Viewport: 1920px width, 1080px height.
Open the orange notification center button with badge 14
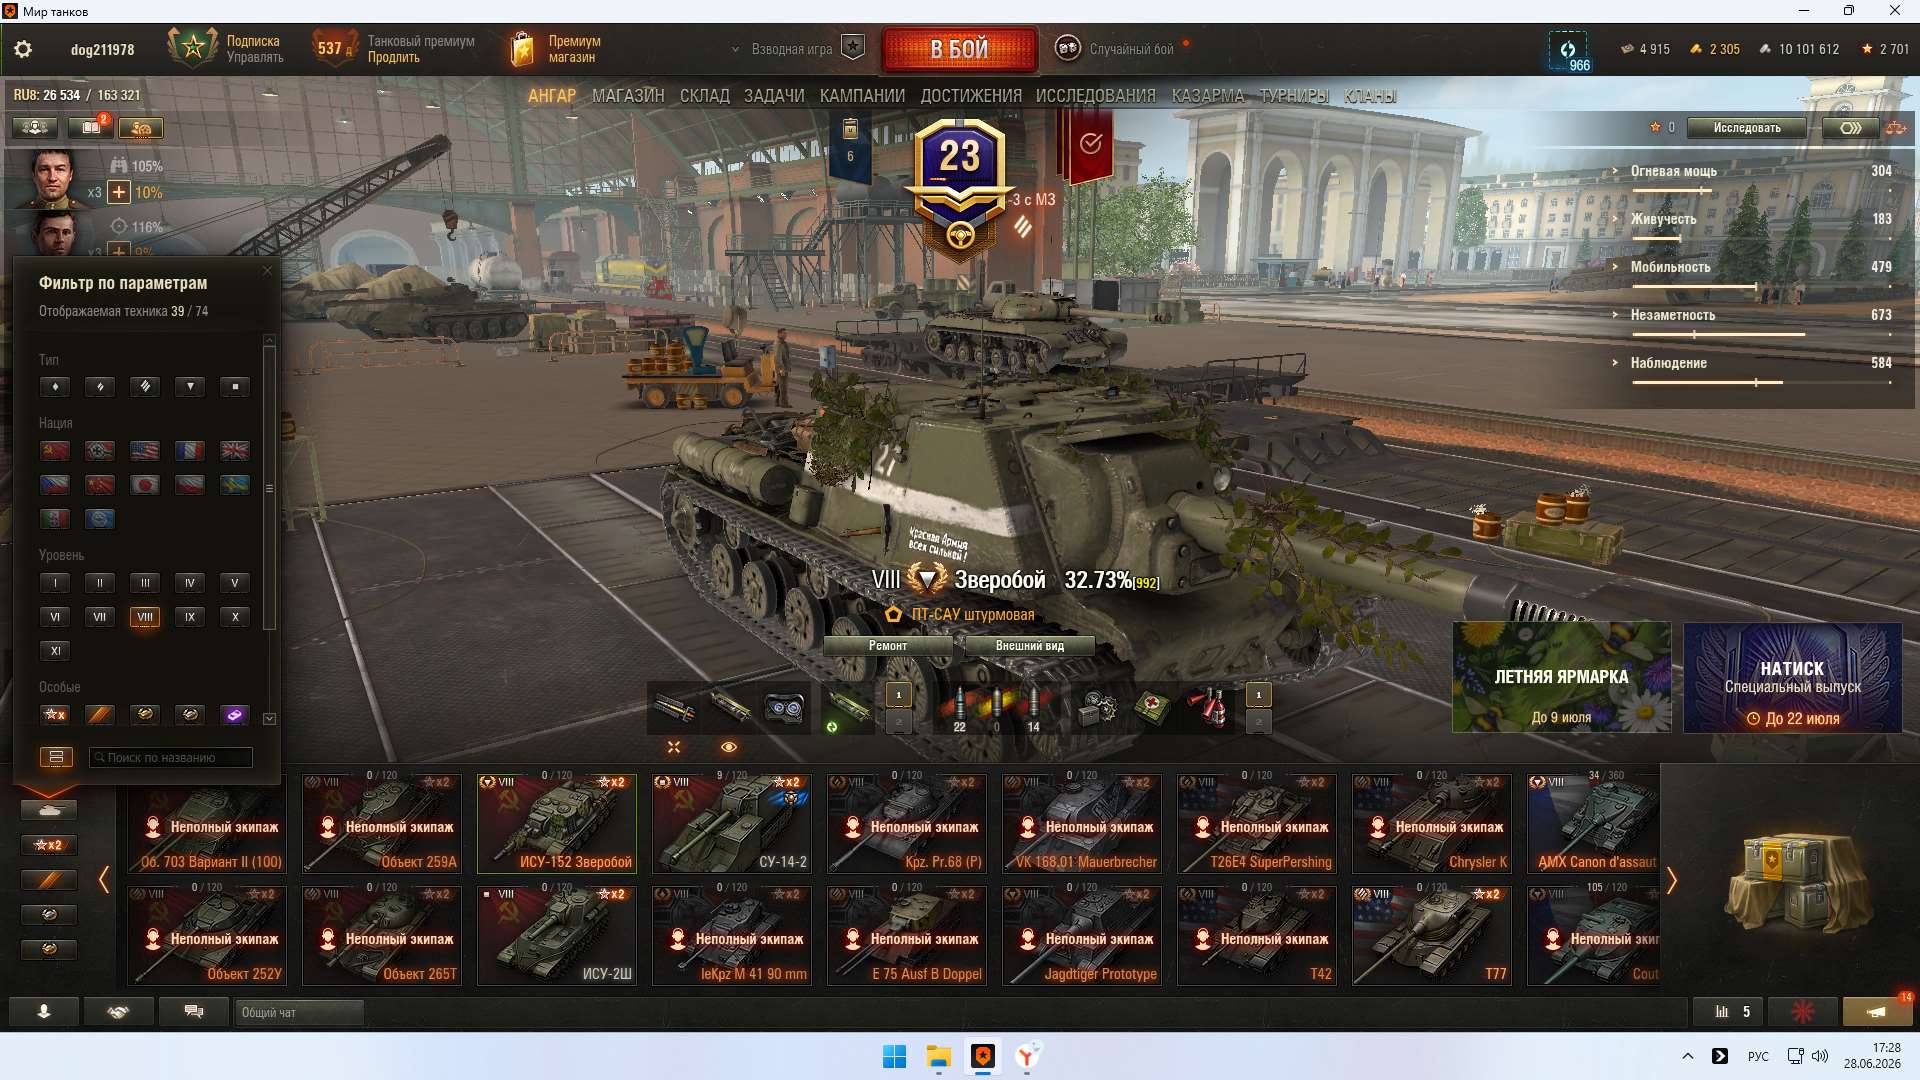point(1877,1012)
